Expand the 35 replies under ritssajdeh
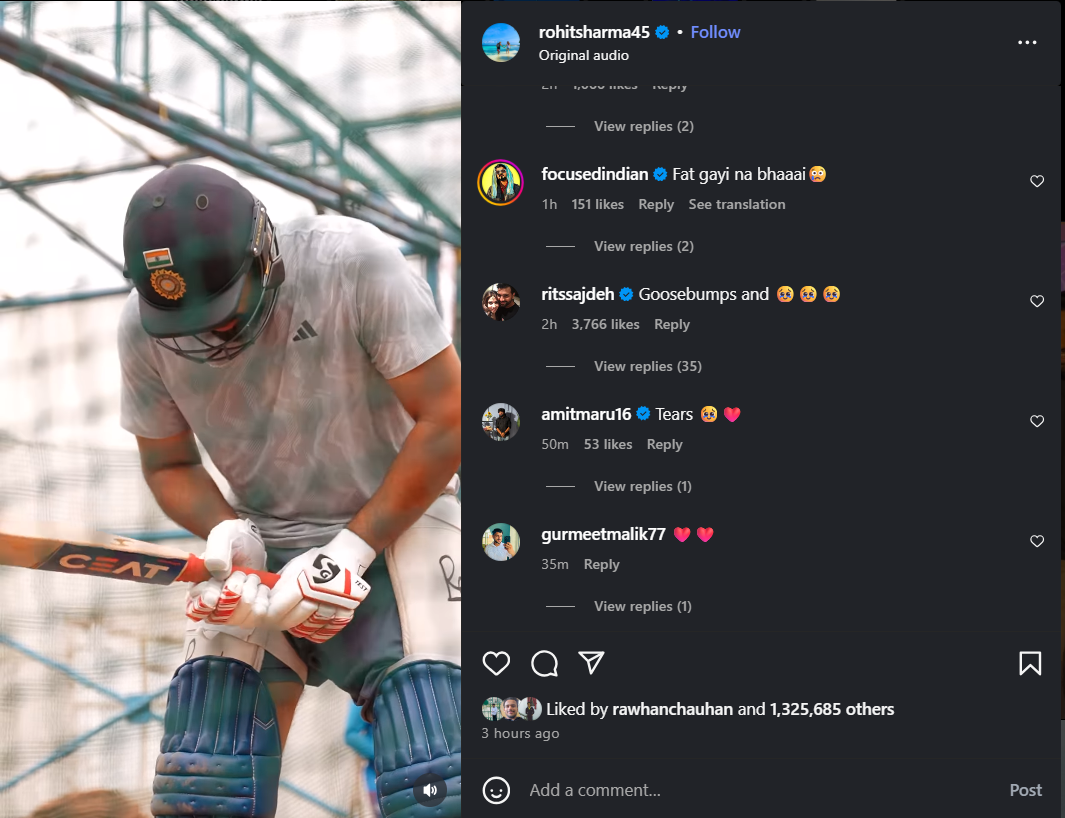1065x818 pixels. (647, 366)
